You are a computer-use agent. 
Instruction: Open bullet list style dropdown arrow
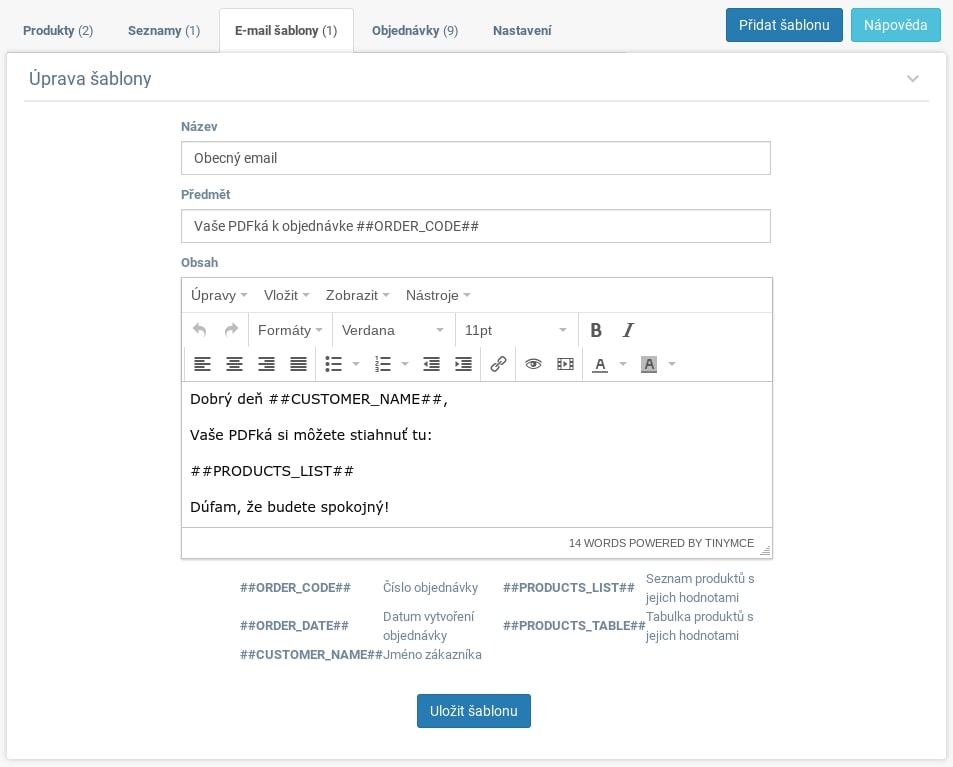(x=356, y=364)
